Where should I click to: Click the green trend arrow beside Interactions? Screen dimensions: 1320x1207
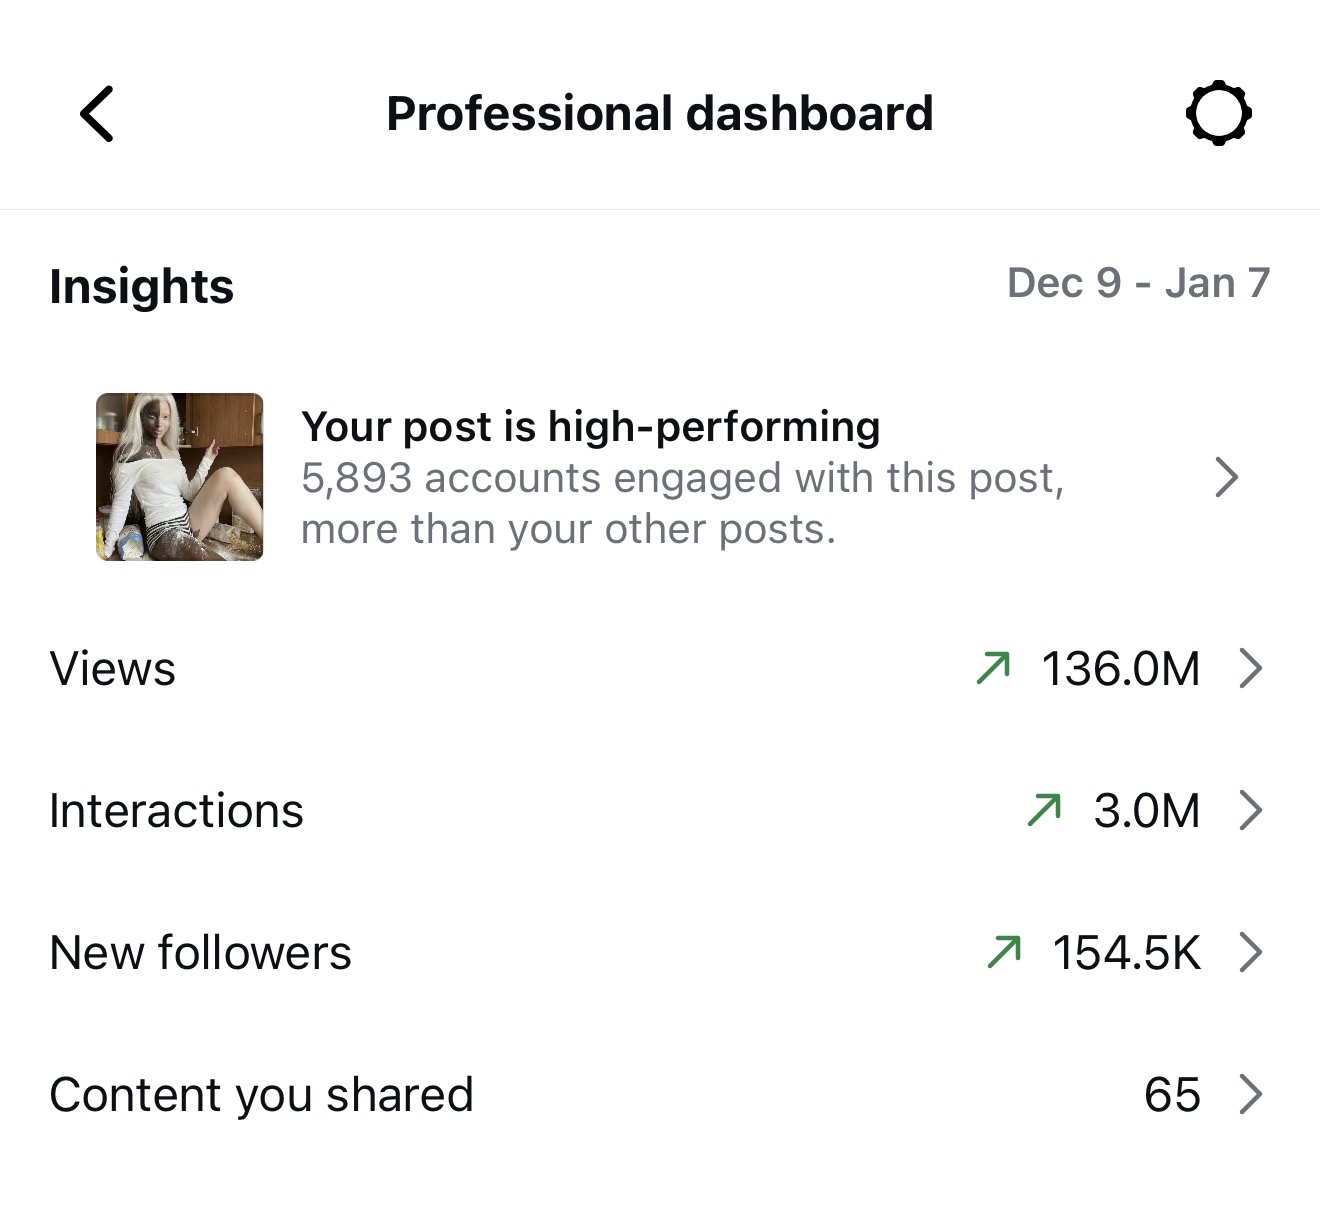pyautogui.click(x=1044, y=810)
